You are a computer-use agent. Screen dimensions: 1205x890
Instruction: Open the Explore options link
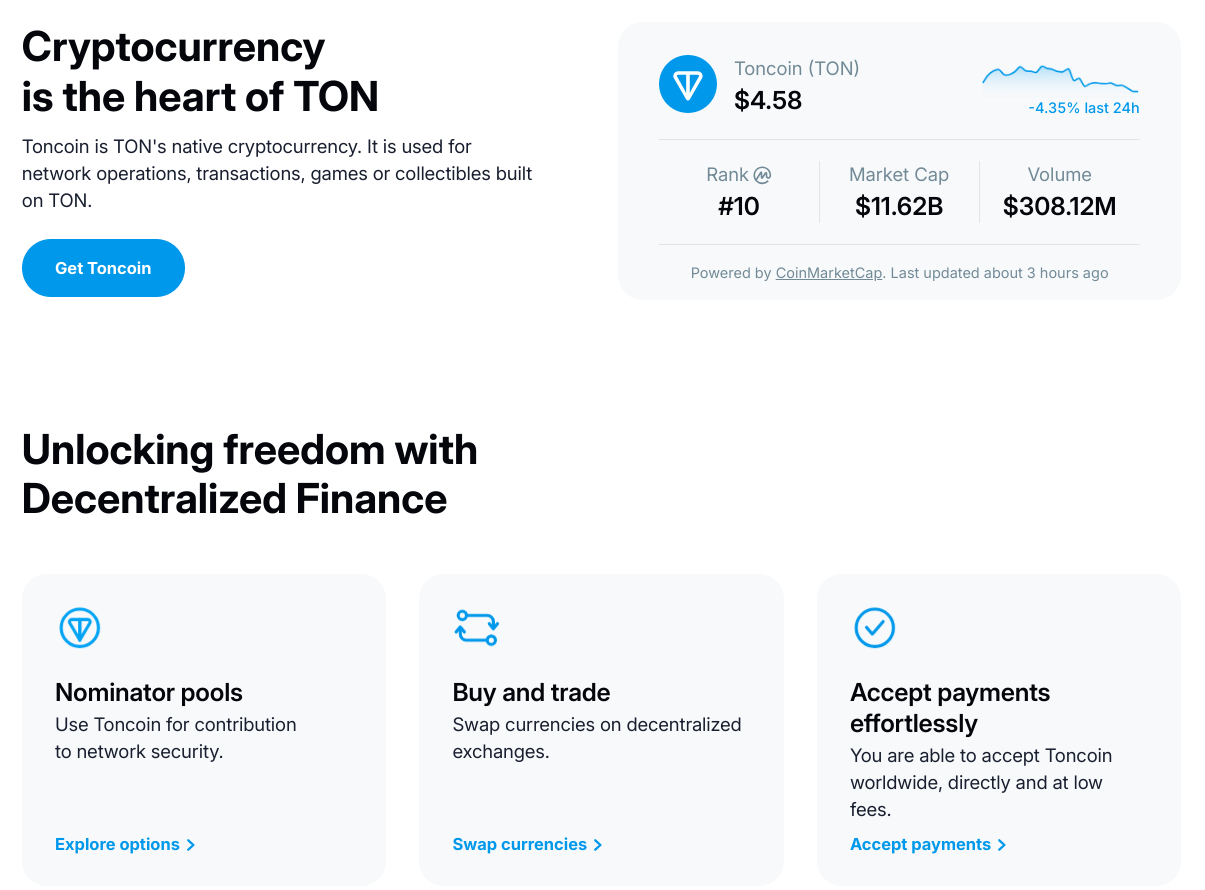(117, 845)
